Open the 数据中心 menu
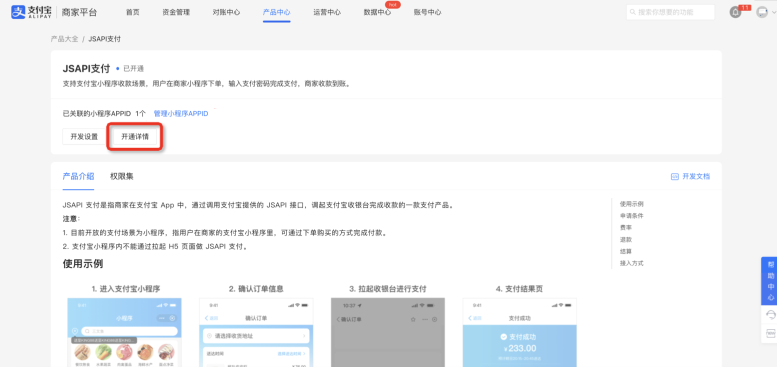 377,12
